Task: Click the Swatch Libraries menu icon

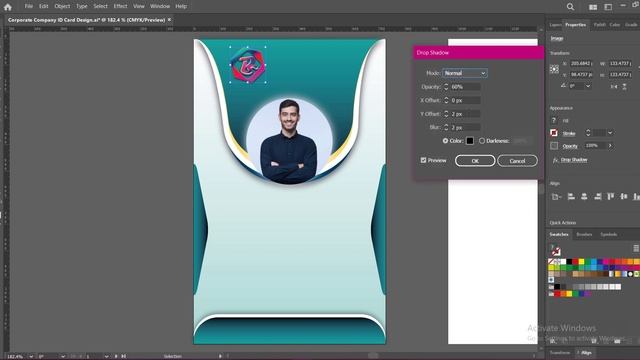Action: pyautogui.click(x=553, y=340)
